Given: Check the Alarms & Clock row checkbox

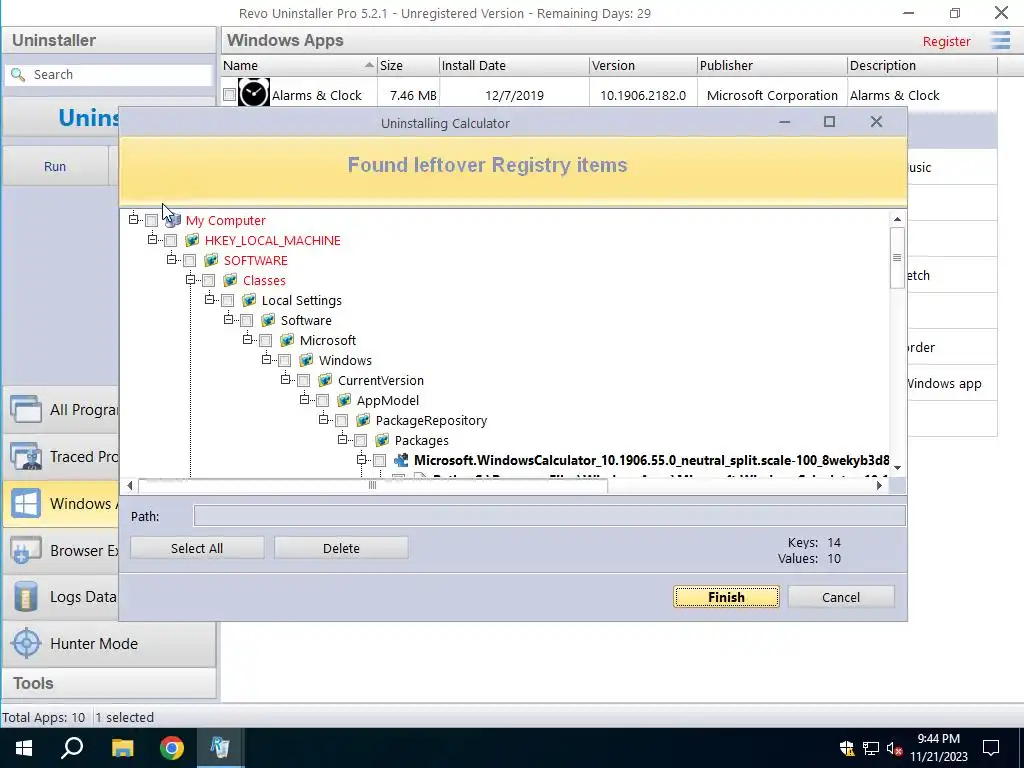Looking at the screenshot, I should 229,95.
